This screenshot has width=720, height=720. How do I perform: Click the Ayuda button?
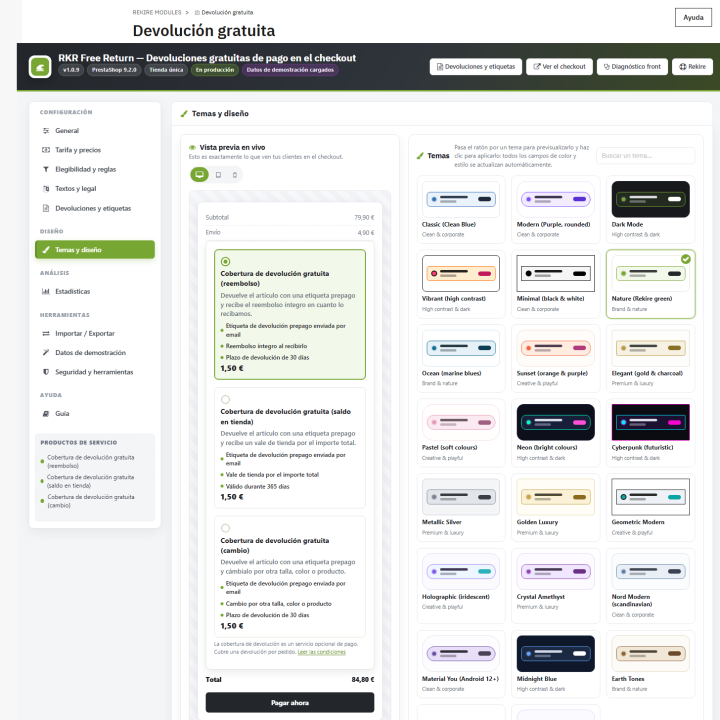pos(693,17)
